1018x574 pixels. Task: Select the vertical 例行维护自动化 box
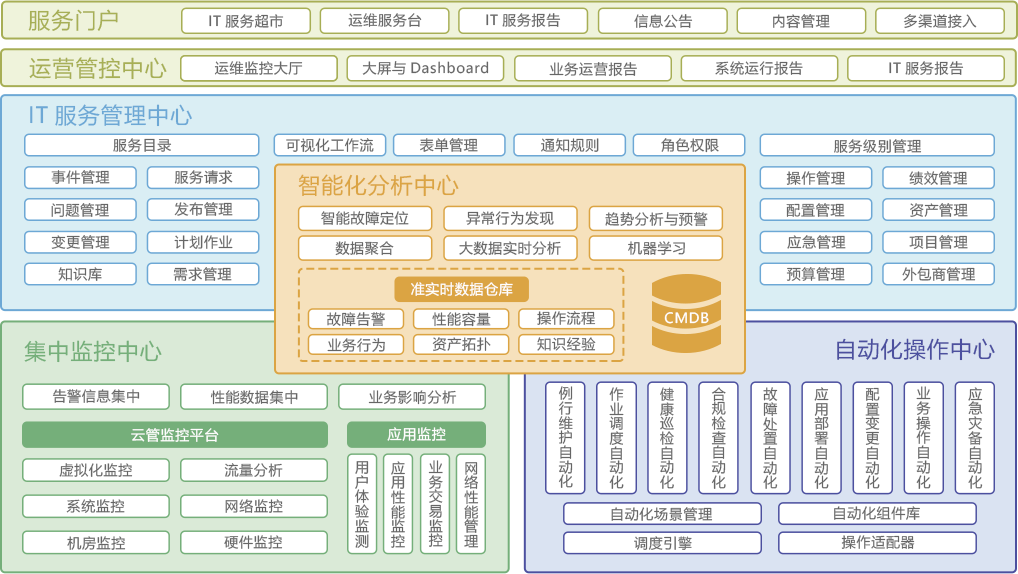pyautogui.click(x=565, y=437)
